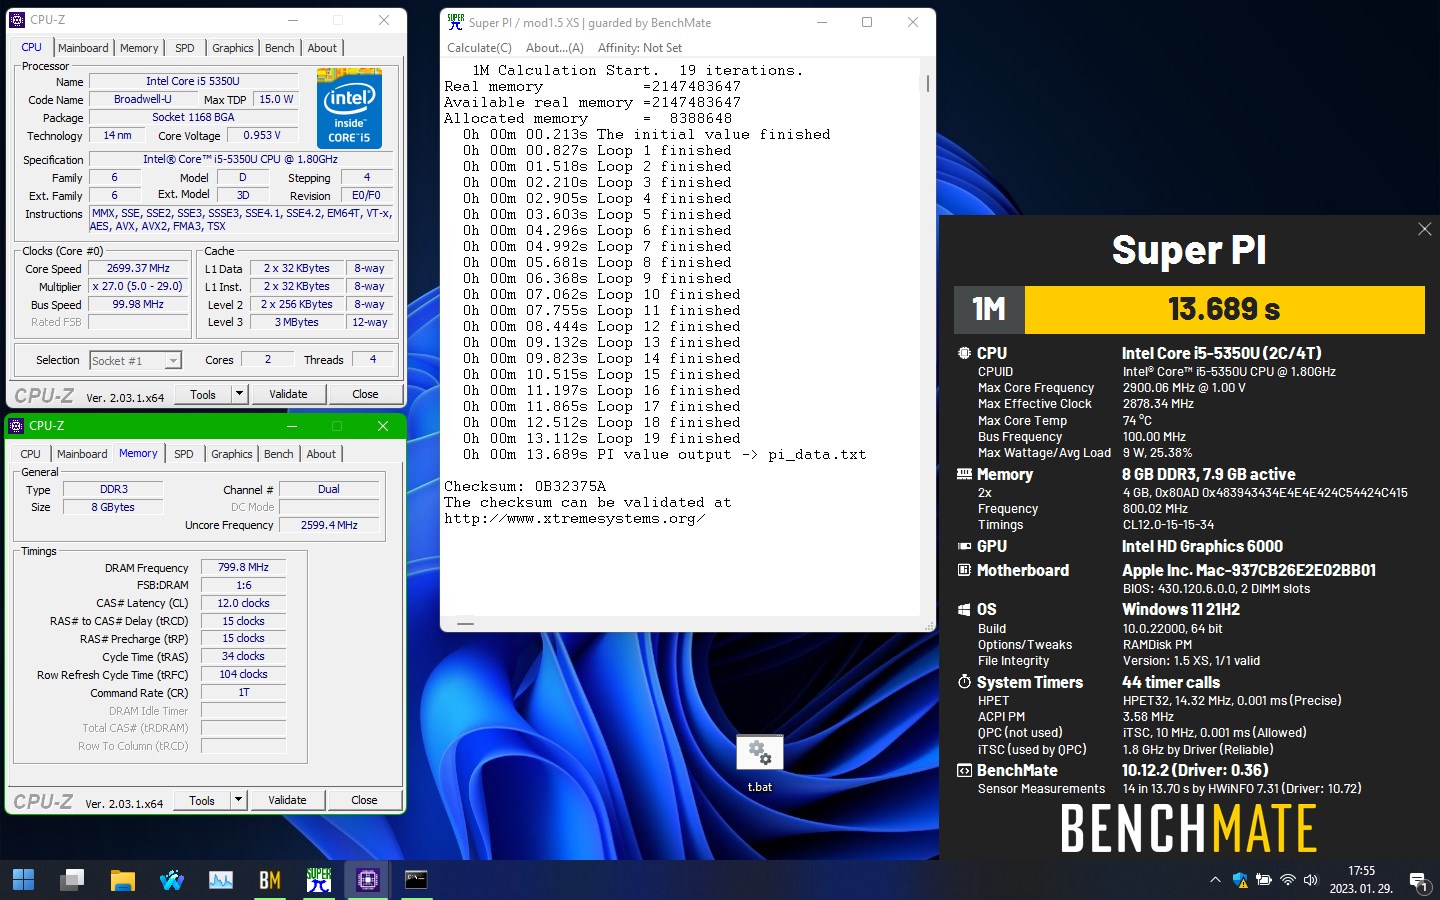Click the Core Speed value 2699.37 MHz
1440x900 pixels.
click(x=138, y=269)
